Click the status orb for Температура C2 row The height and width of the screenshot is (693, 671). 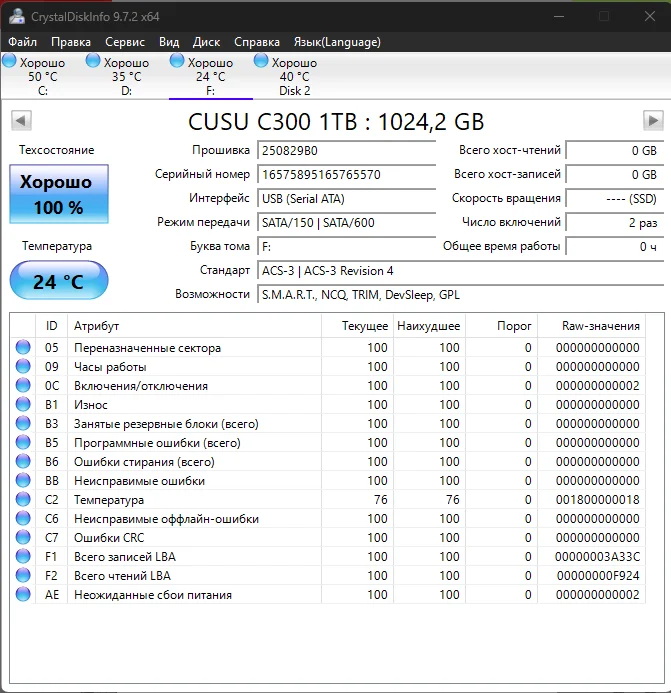point(23,499)
